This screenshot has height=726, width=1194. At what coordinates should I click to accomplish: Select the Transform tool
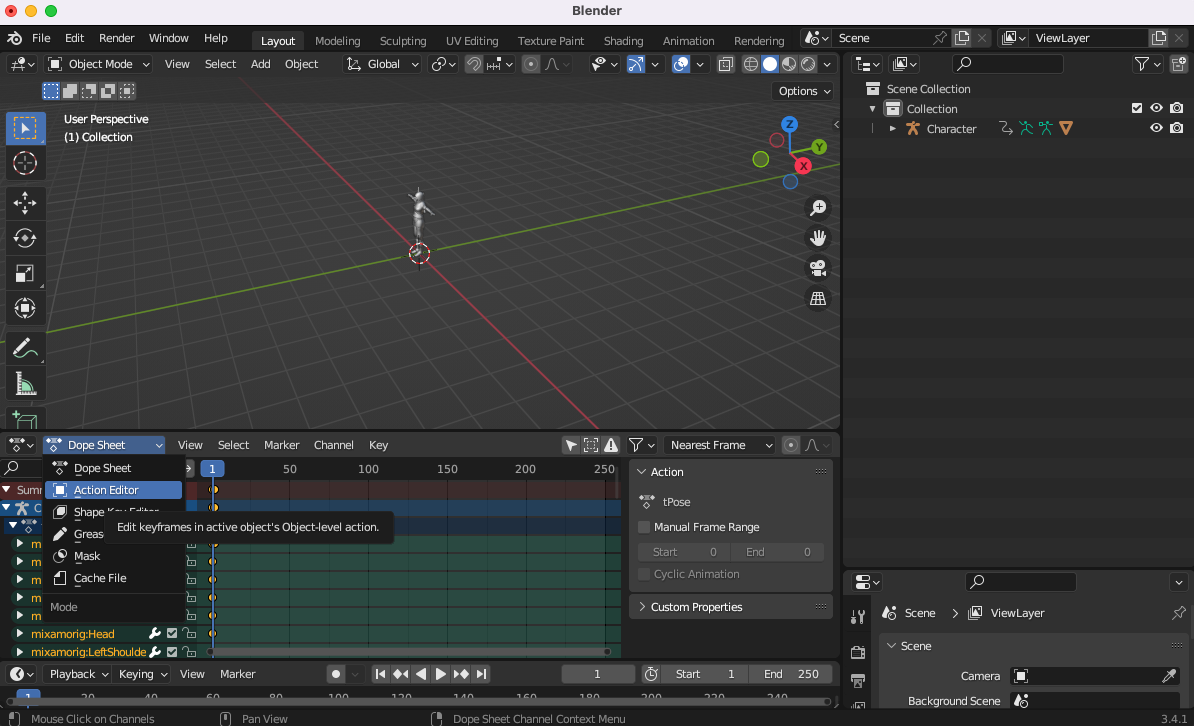click(25, 309)
